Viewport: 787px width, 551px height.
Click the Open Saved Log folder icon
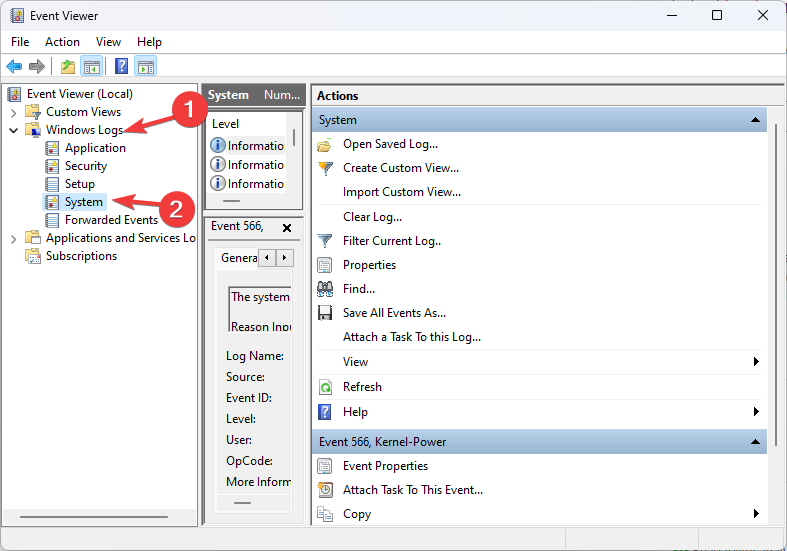pos(325,145)
